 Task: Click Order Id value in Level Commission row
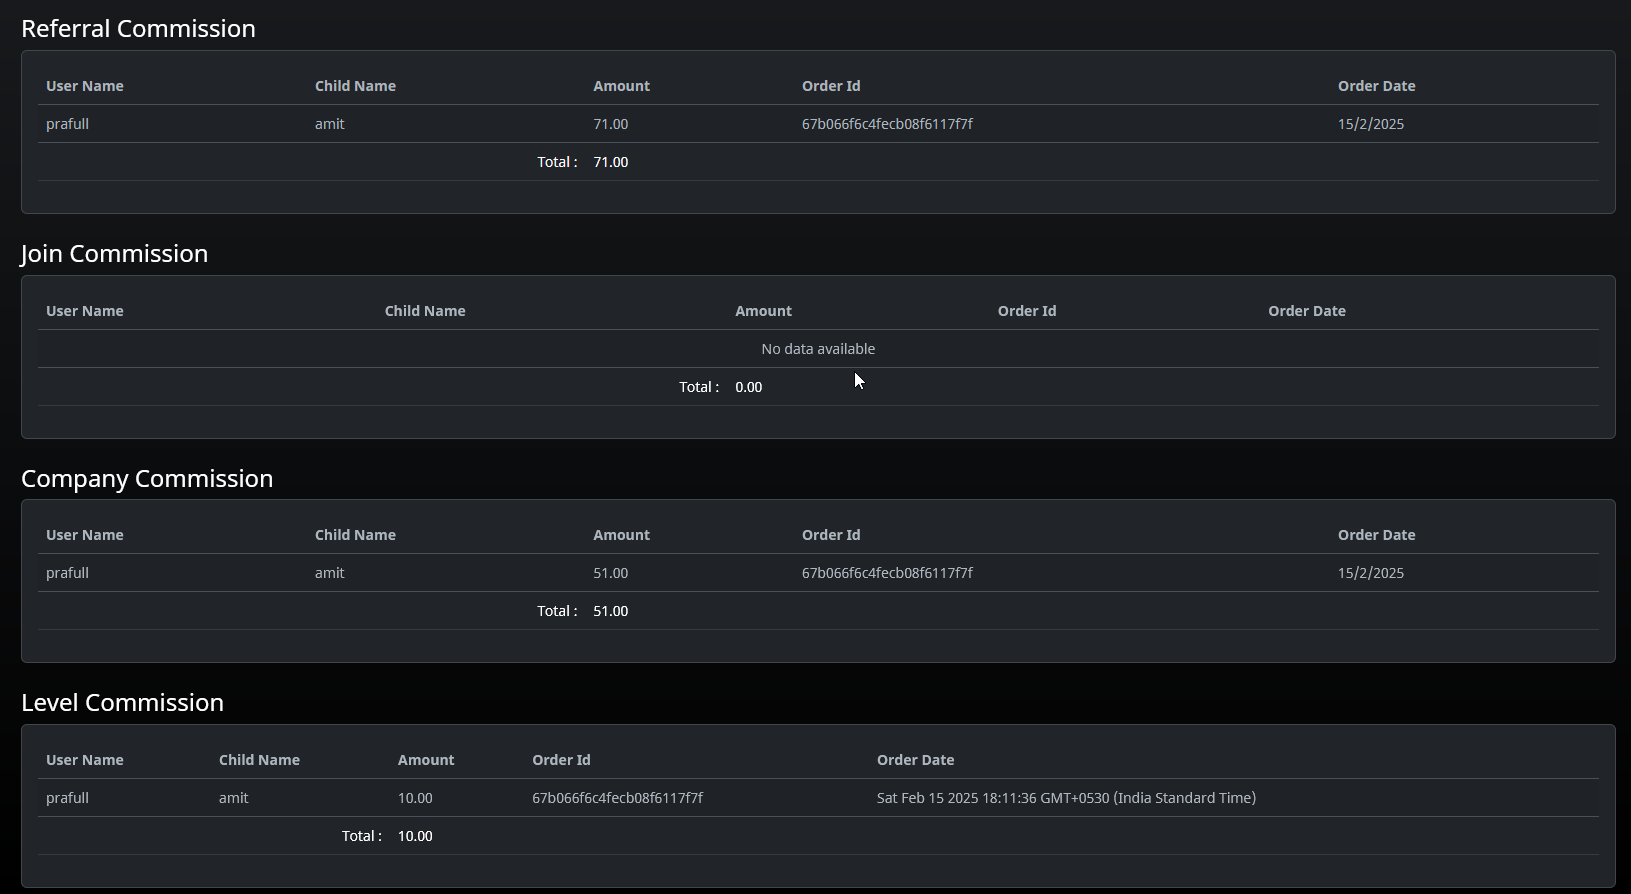tap(617, 798)
